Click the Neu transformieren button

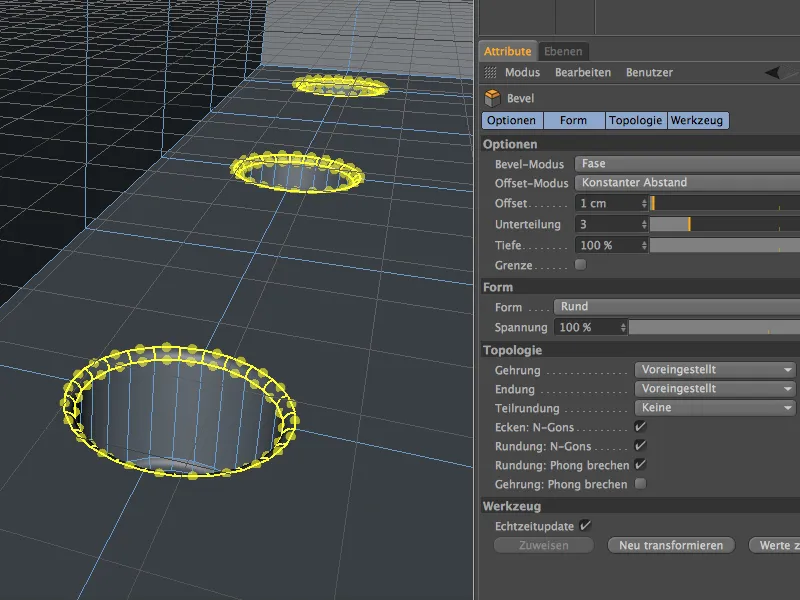tap(671, 545)
